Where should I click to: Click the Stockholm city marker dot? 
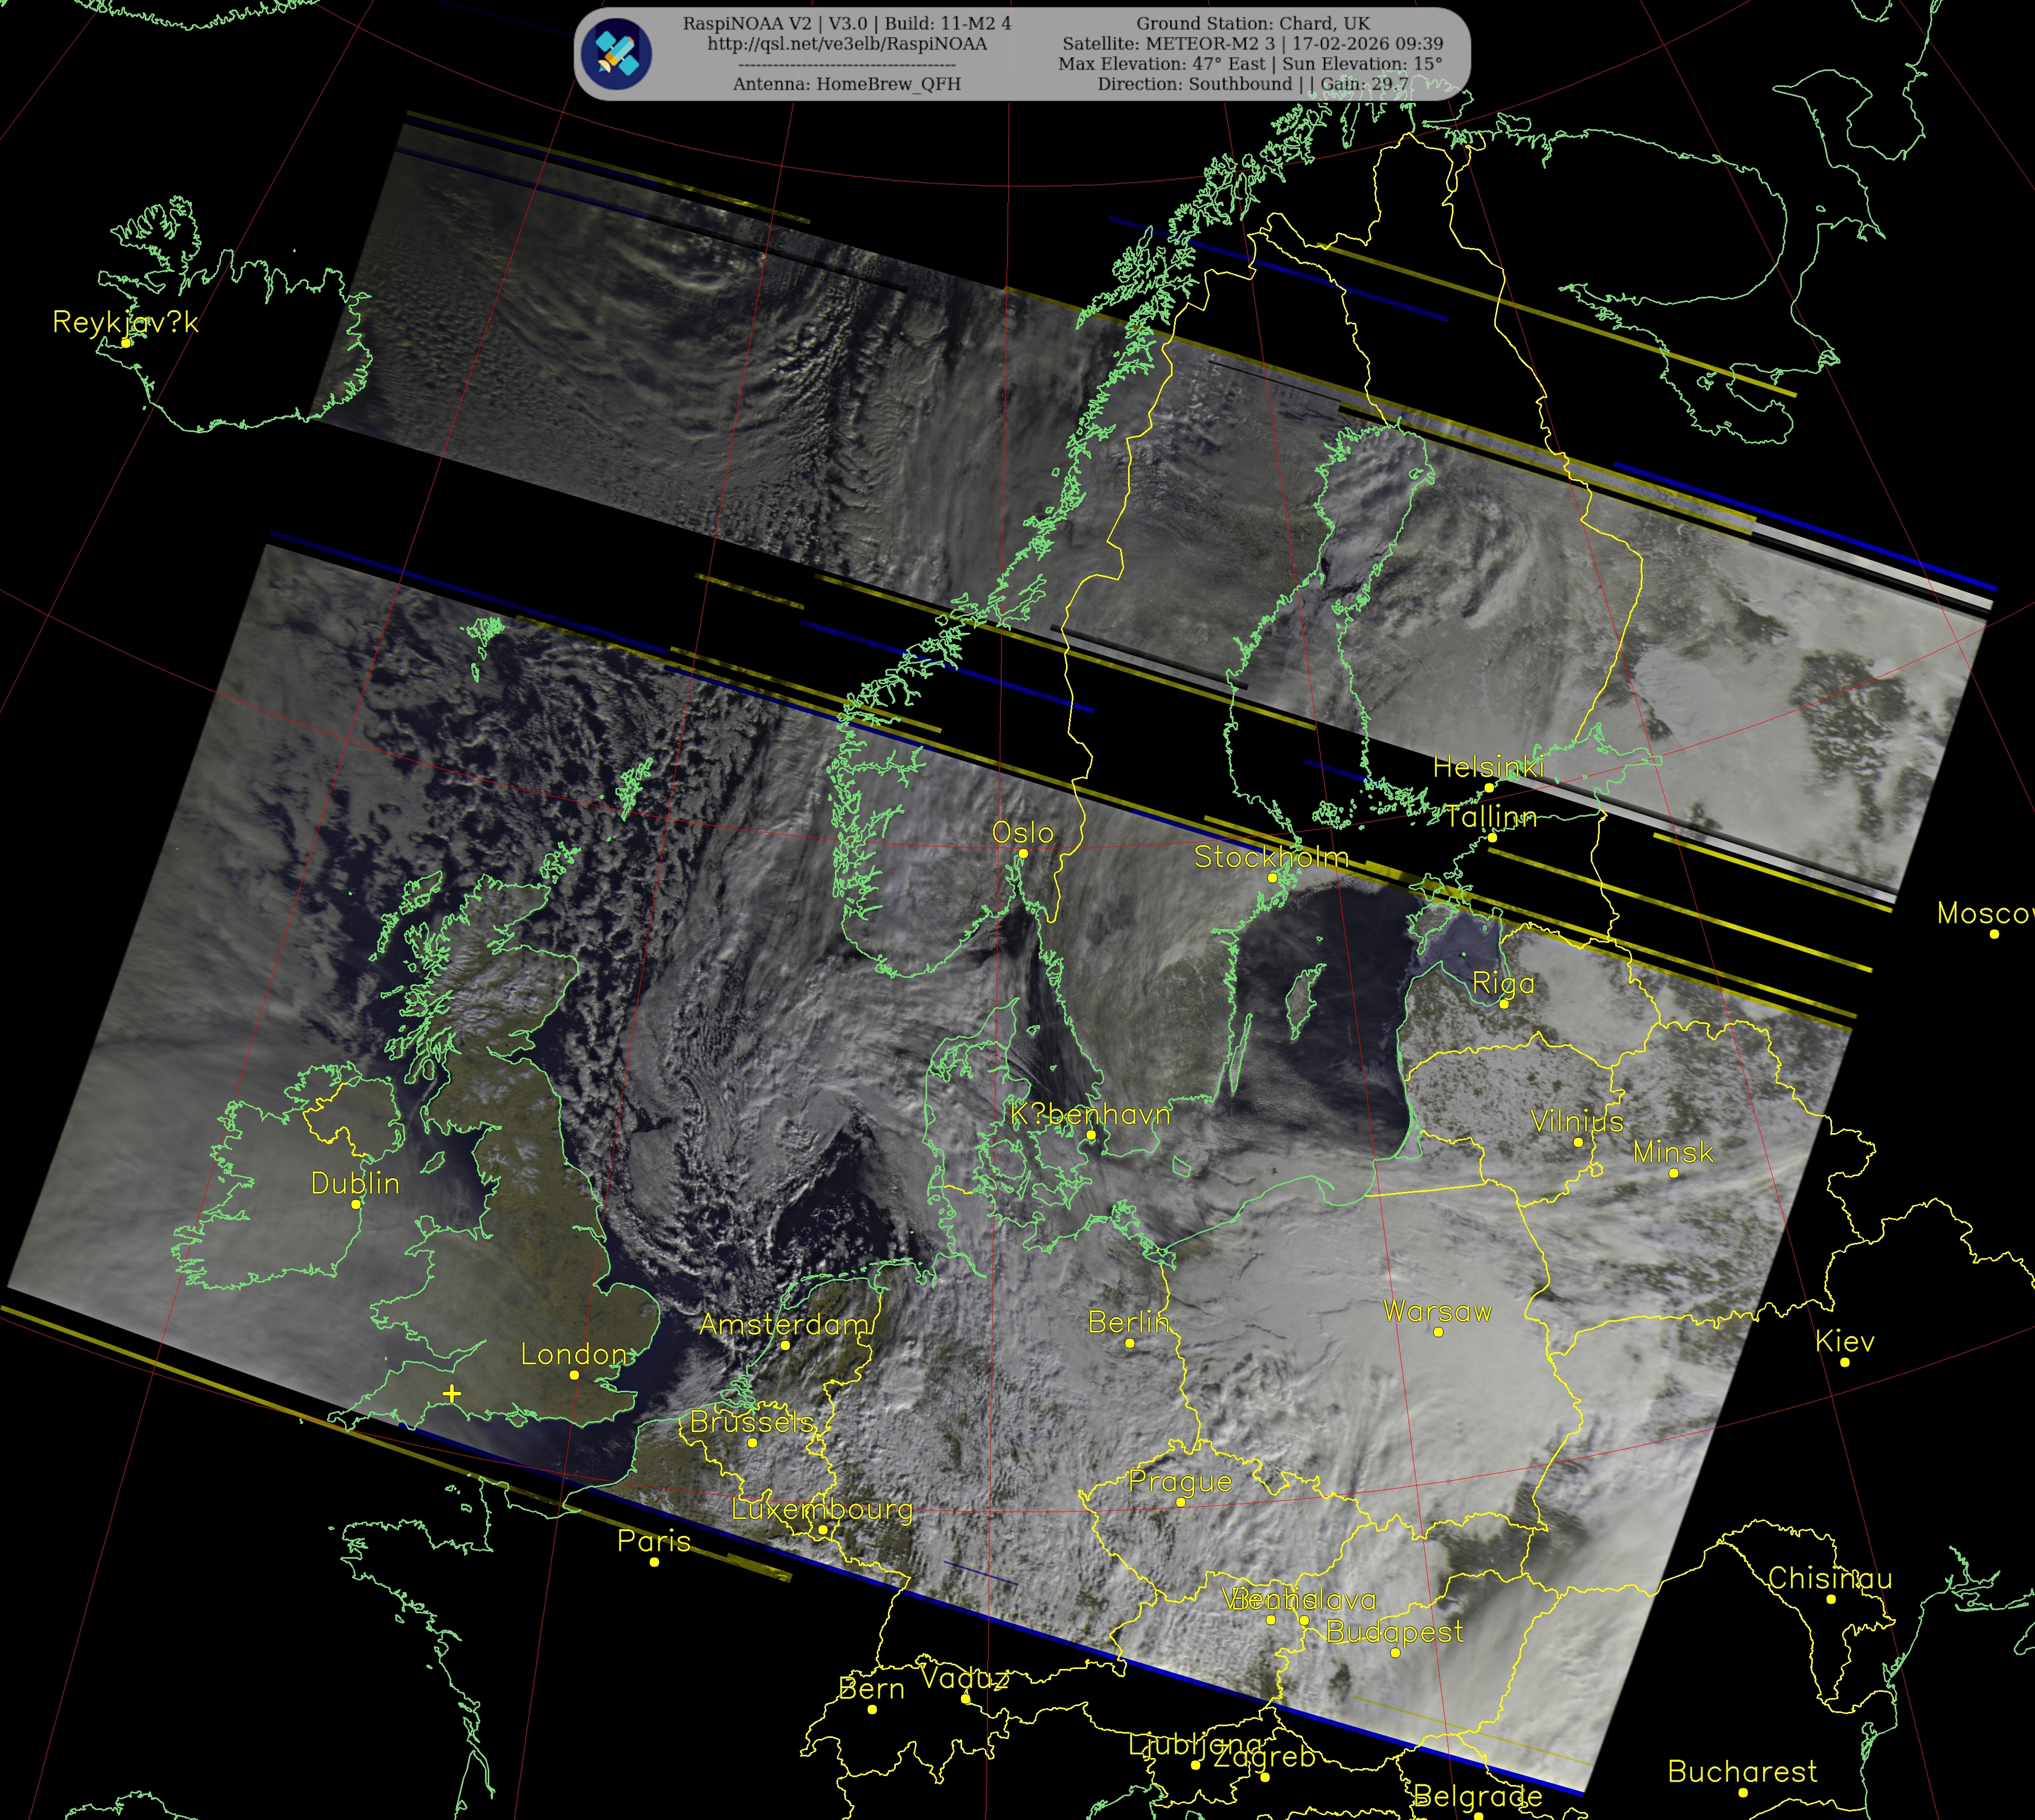[x=1272, y=878]
